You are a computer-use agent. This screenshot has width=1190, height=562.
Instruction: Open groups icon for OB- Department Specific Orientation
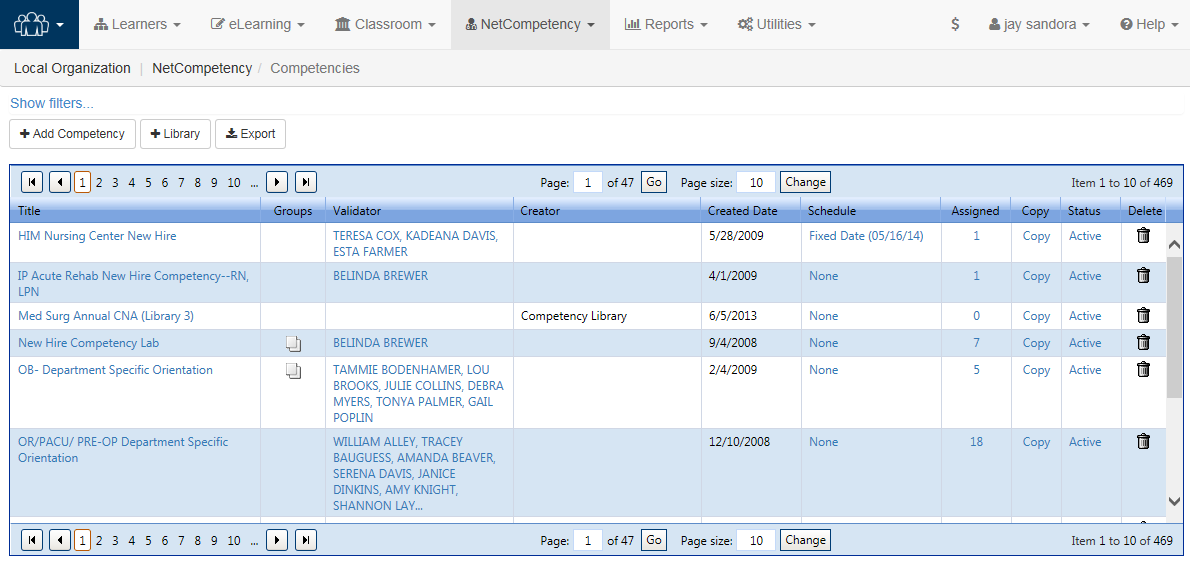[x=293, y=371]
